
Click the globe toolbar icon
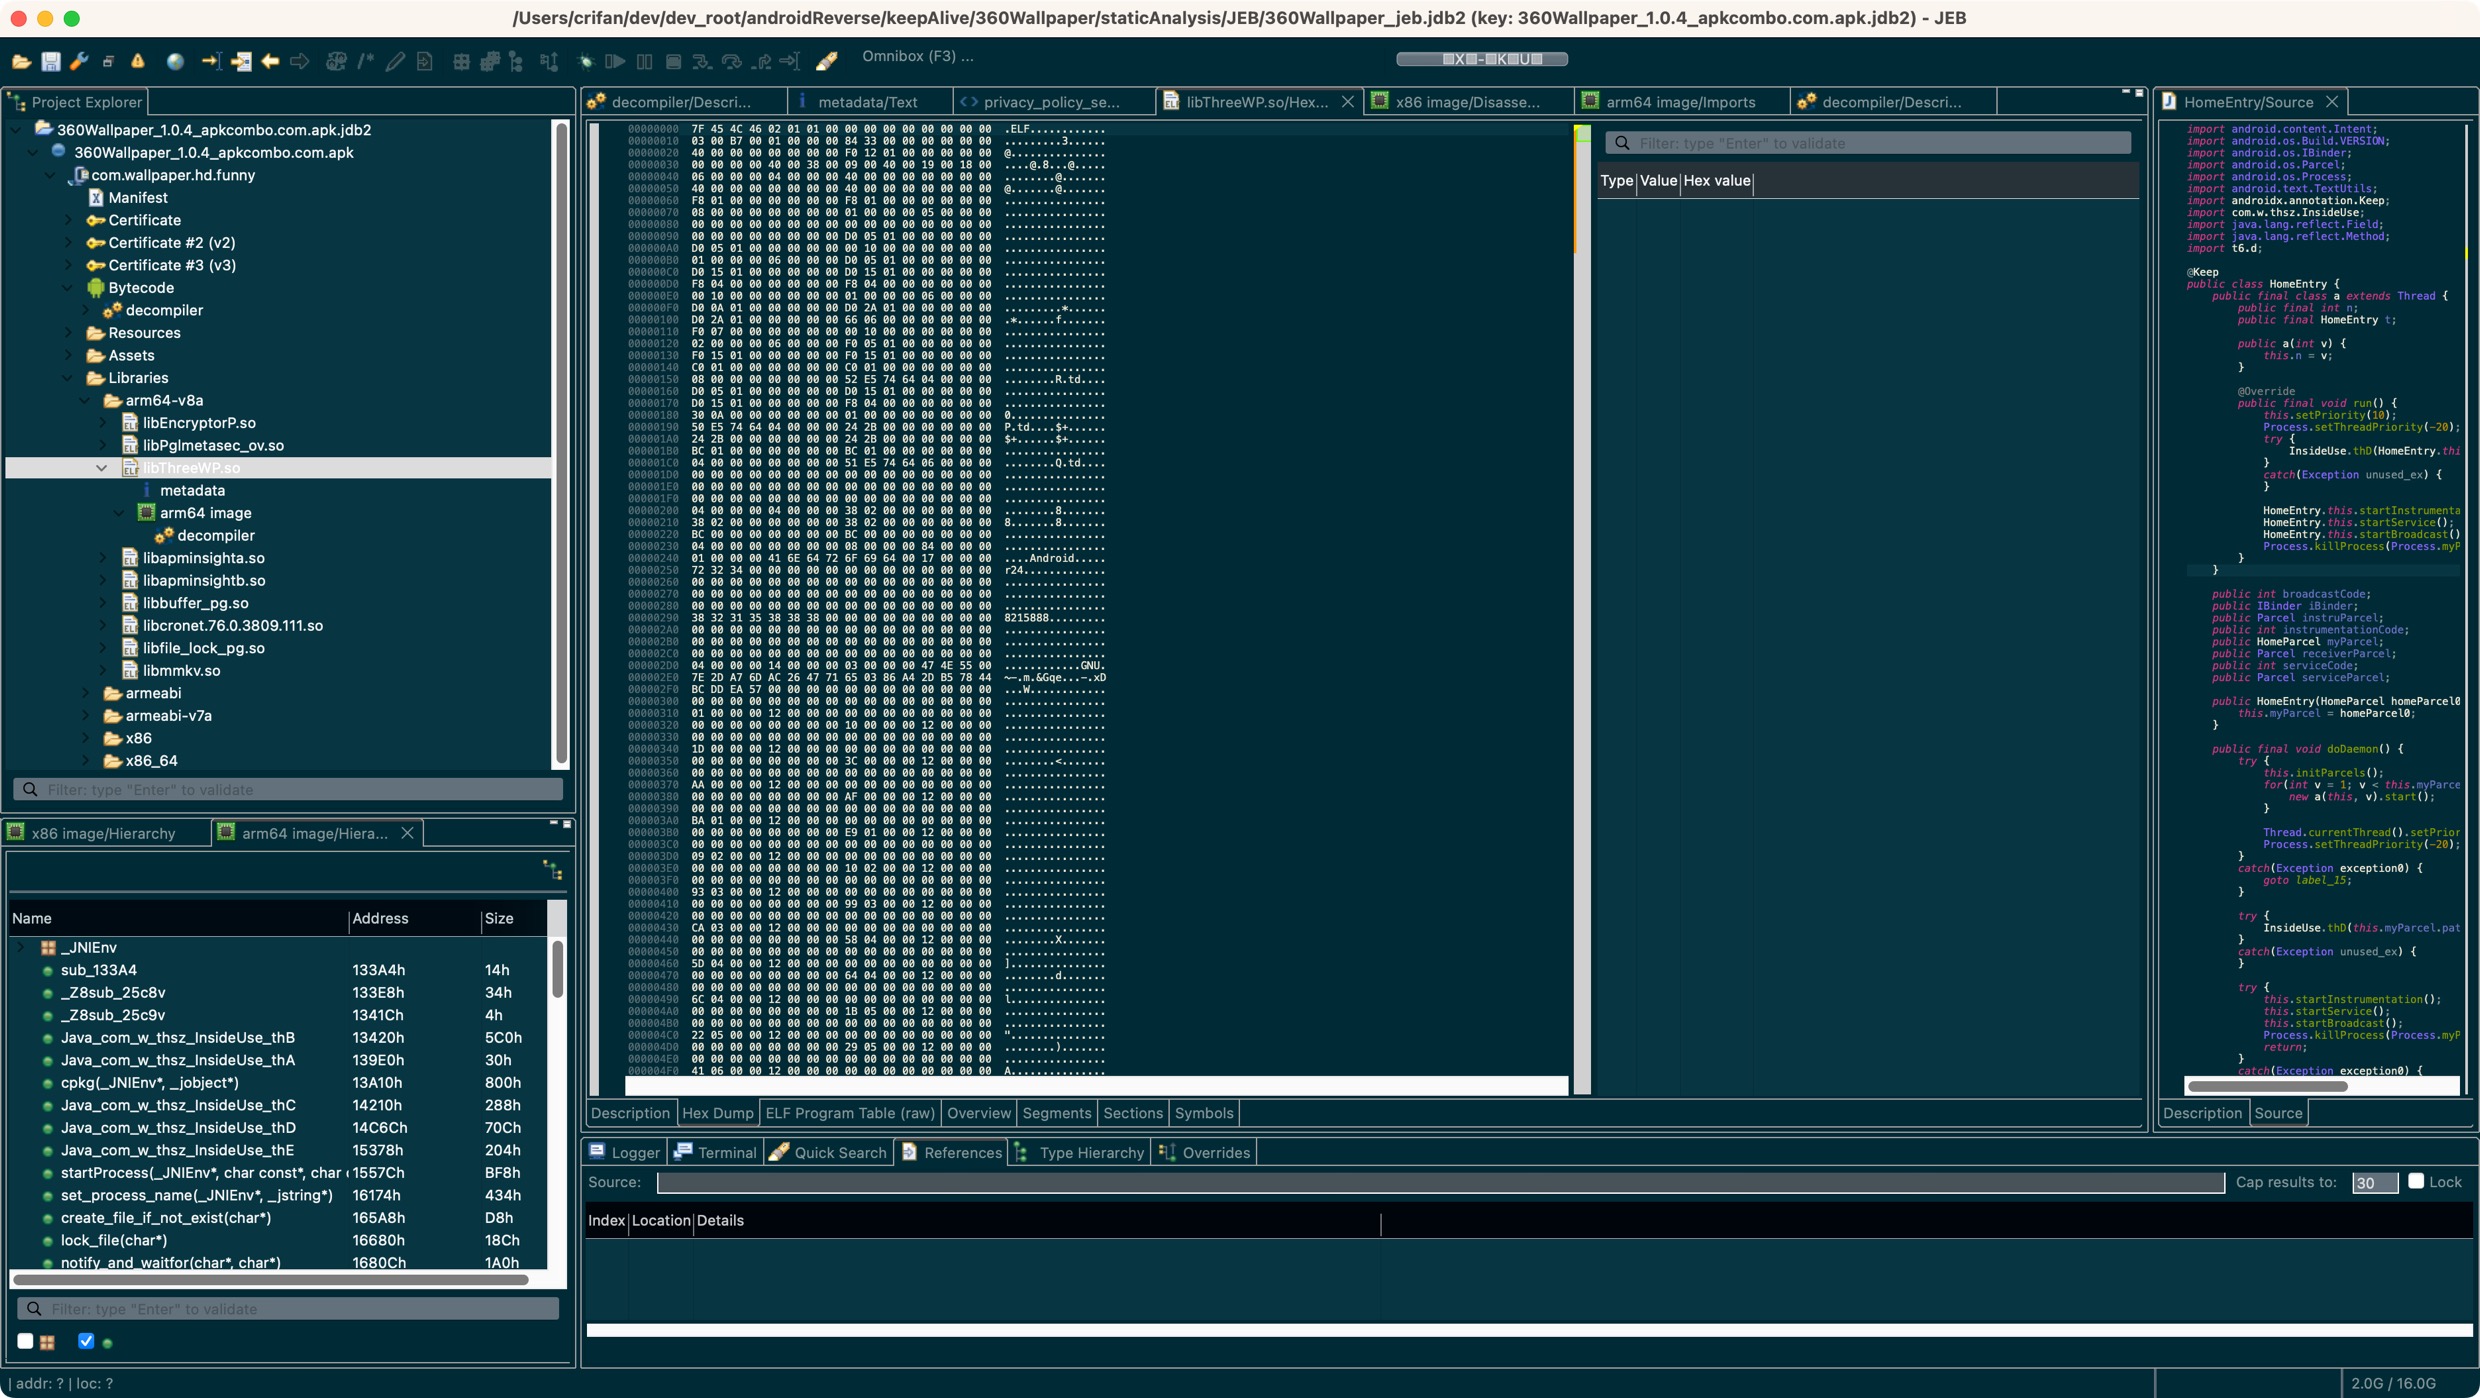[x=175, y=61]
